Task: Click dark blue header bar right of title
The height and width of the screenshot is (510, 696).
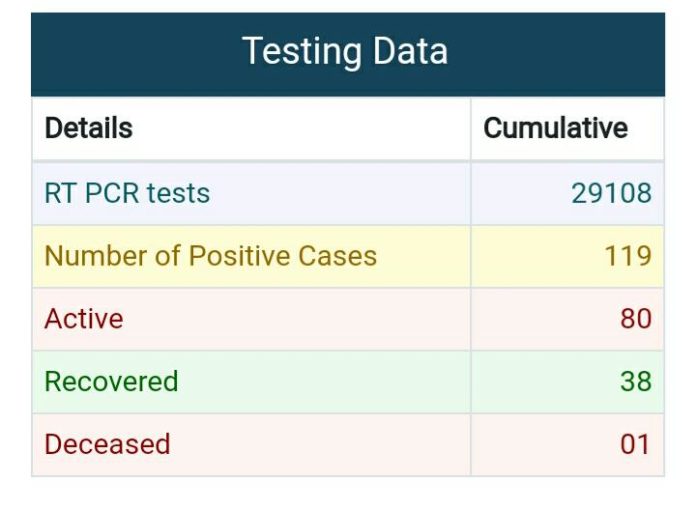Action: (x=555, y=54)
